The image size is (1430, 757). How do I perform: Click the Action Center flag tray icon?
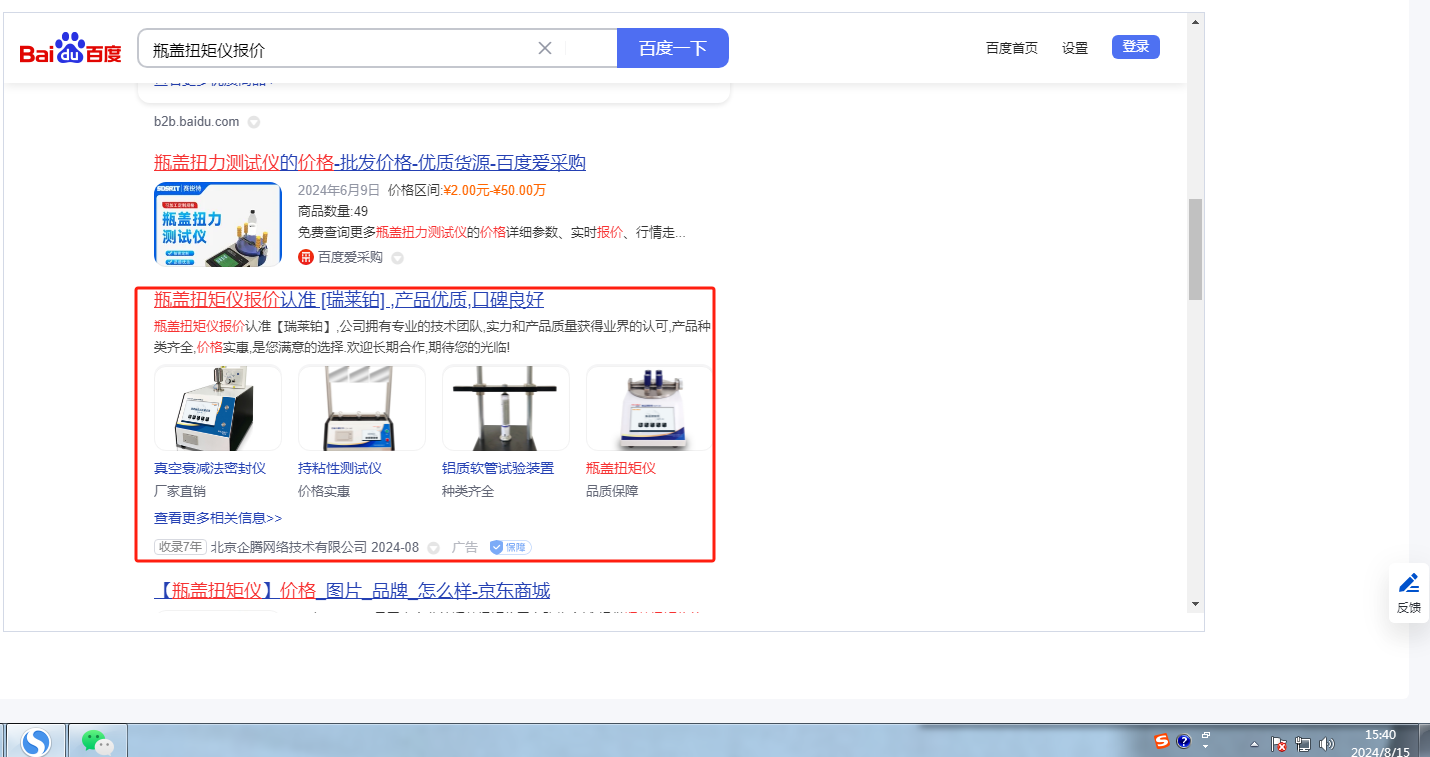click(1279, 744)
